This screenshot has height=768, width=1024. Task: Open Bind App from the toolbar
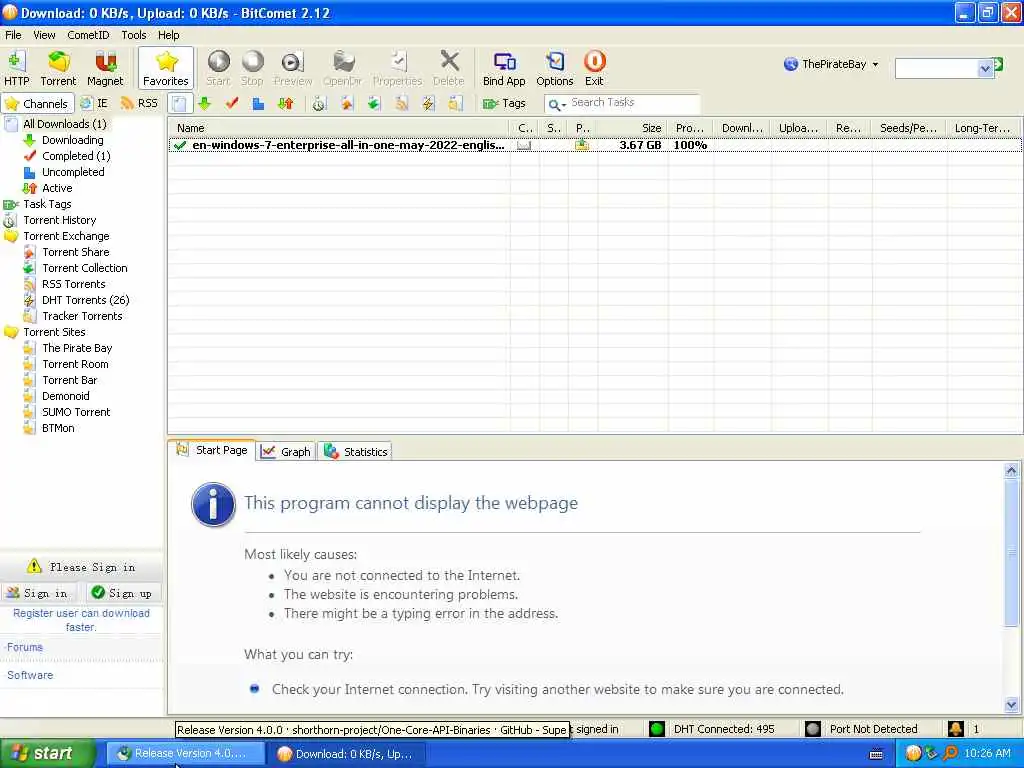(504, 68)
